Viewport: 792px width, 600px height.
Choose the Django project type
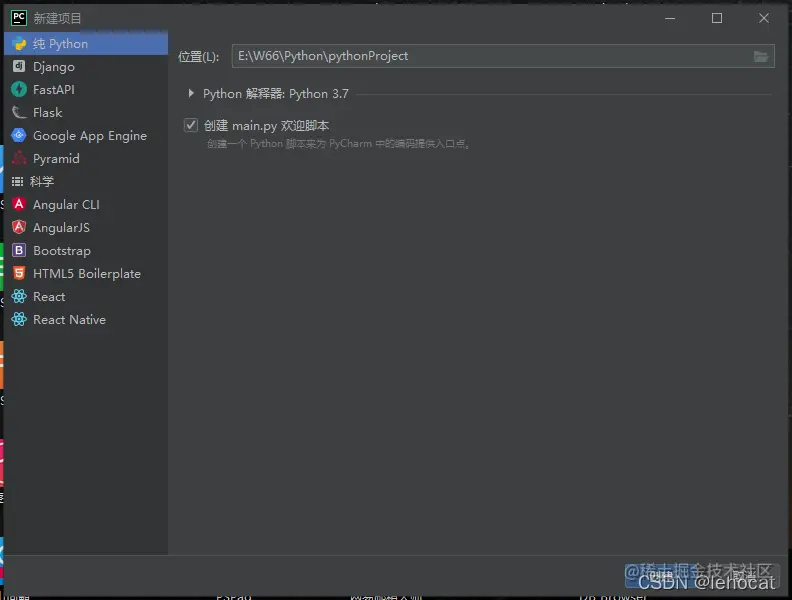86,67
